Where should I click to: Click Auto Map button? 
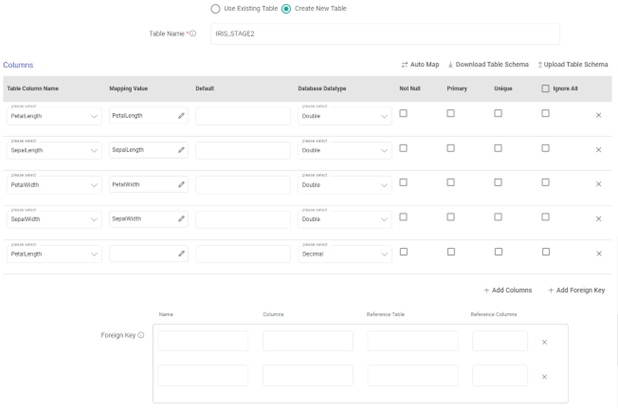pyautogui.click(x=420, y=64)
